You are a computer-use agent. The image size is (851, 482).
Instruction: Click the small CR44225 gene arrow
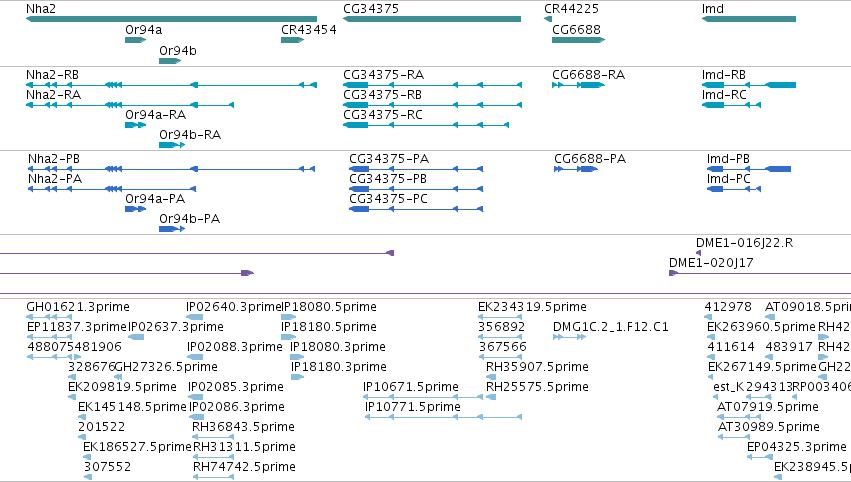tap(548, 19)
